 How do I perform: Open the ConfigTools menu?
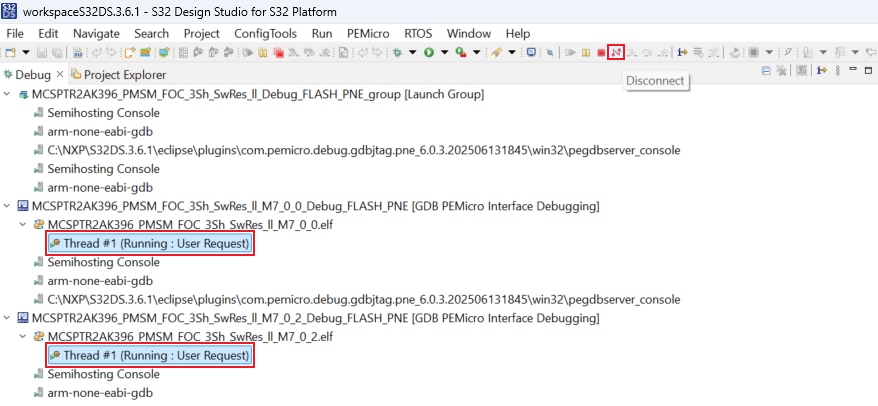coord(265,33)
